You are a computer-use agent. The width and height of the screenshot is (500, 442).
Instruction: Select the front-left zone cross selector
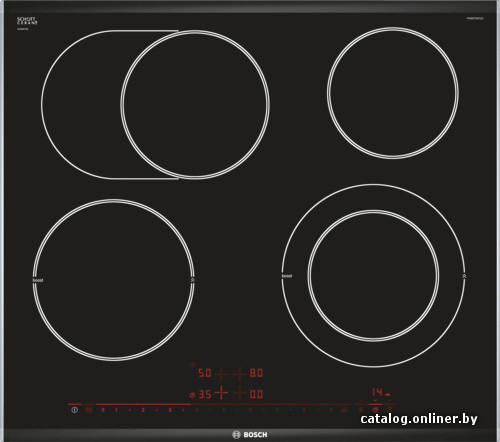click(221, 392)
